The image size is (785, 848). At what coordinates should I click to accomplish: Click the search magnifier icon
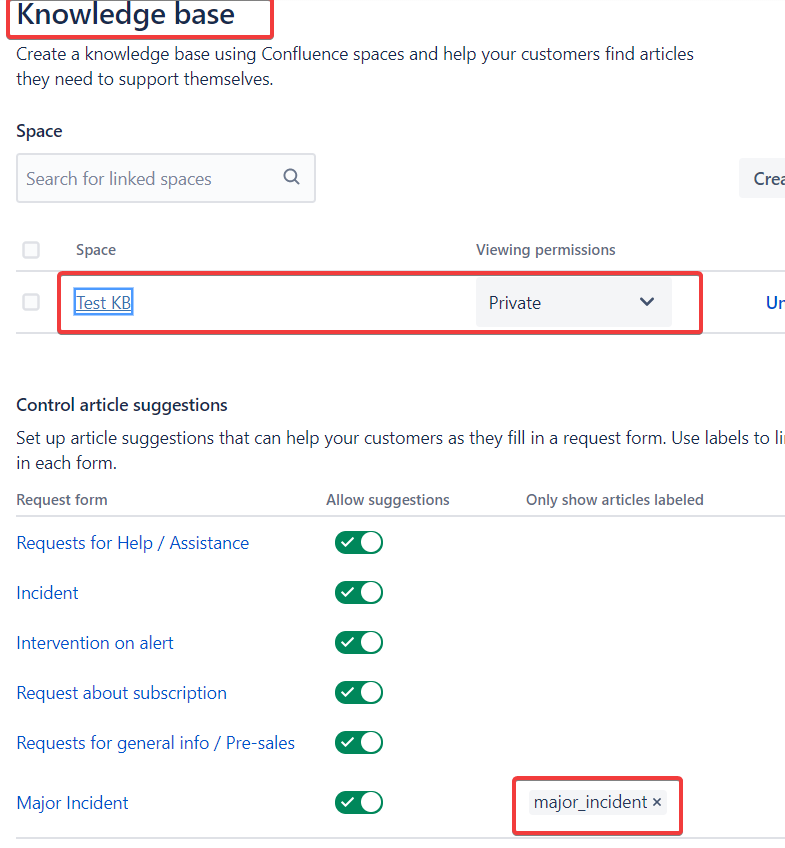point(291,177)
